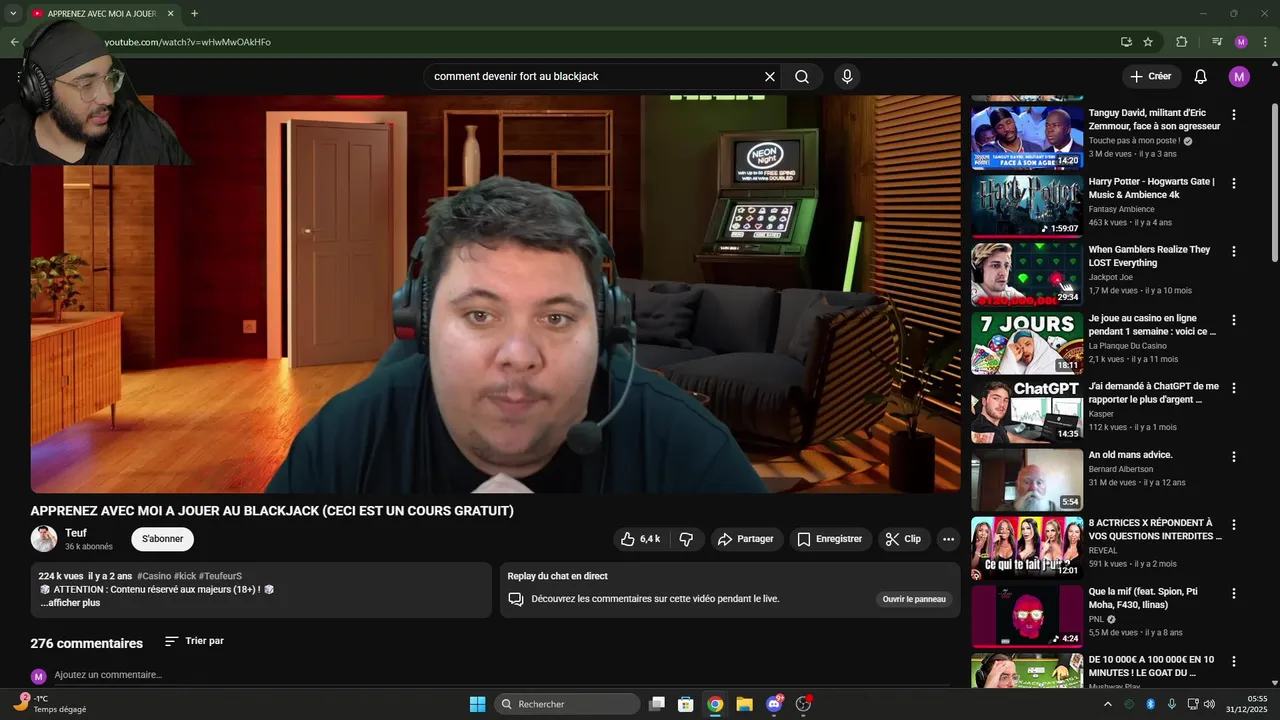Open Microsoft Store from the taskbar
1280x720 pixels.
point(686,704)
